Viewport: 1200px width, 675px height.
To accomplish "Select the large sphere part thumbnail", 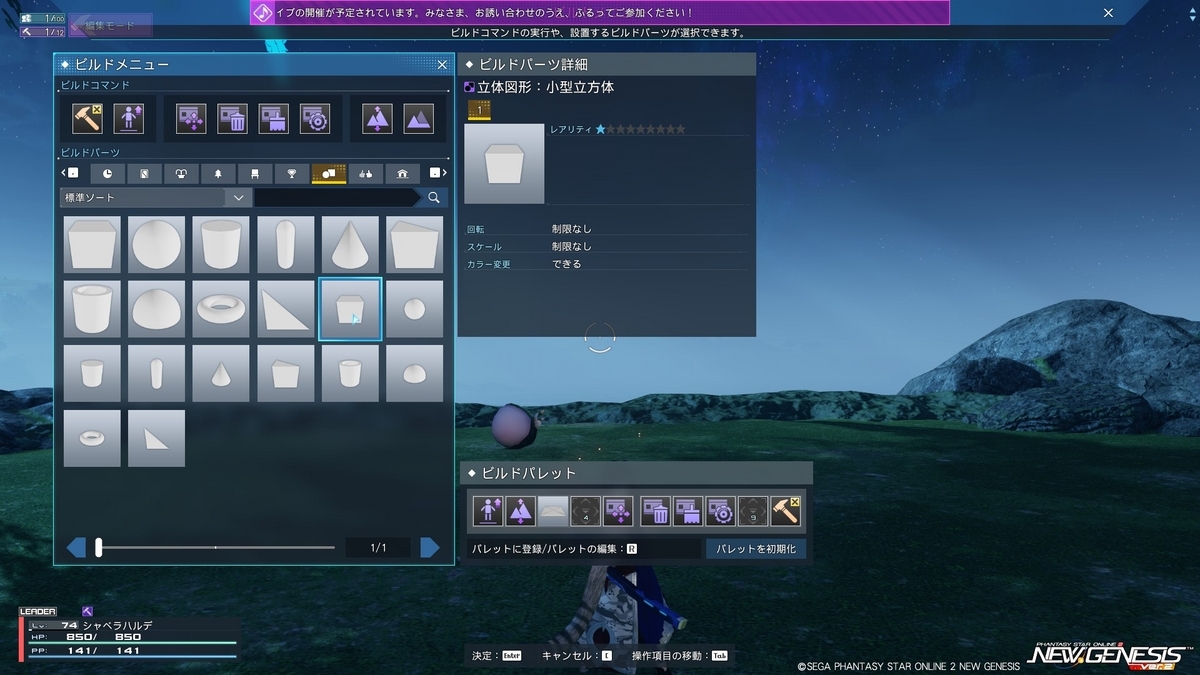I will pos(157,244).
